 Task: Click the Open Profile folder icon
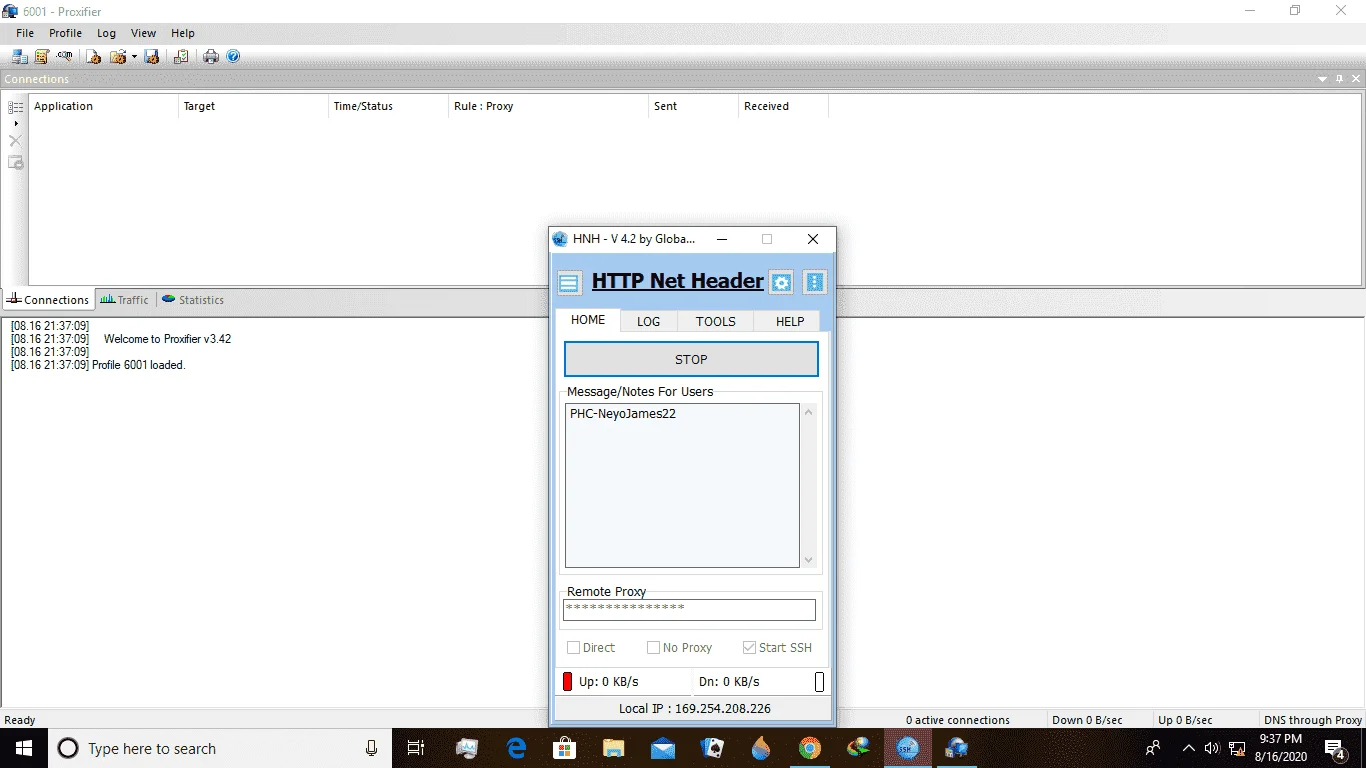[117, 57]
